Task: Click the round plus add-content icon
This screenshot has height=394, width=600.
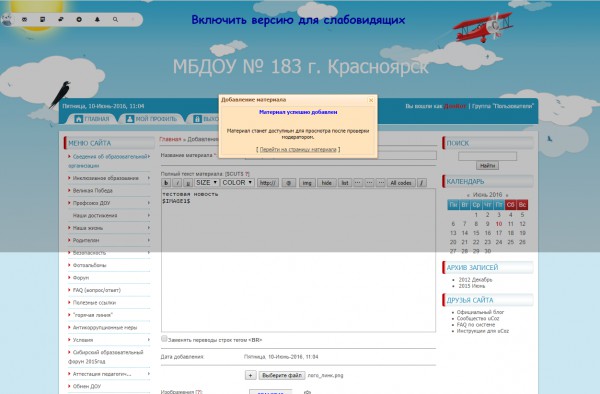Action: [79, 20]
